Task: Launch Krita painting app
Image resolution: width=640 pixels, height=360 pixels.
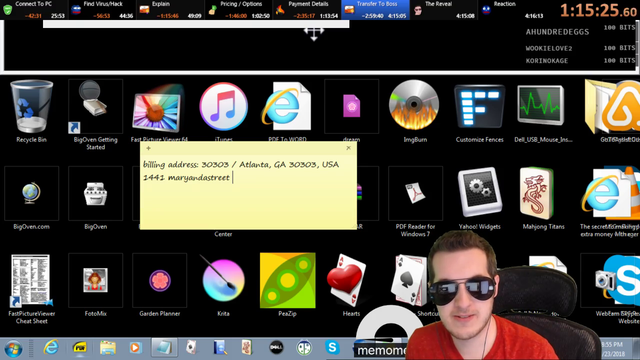Action: coord(223,285)
